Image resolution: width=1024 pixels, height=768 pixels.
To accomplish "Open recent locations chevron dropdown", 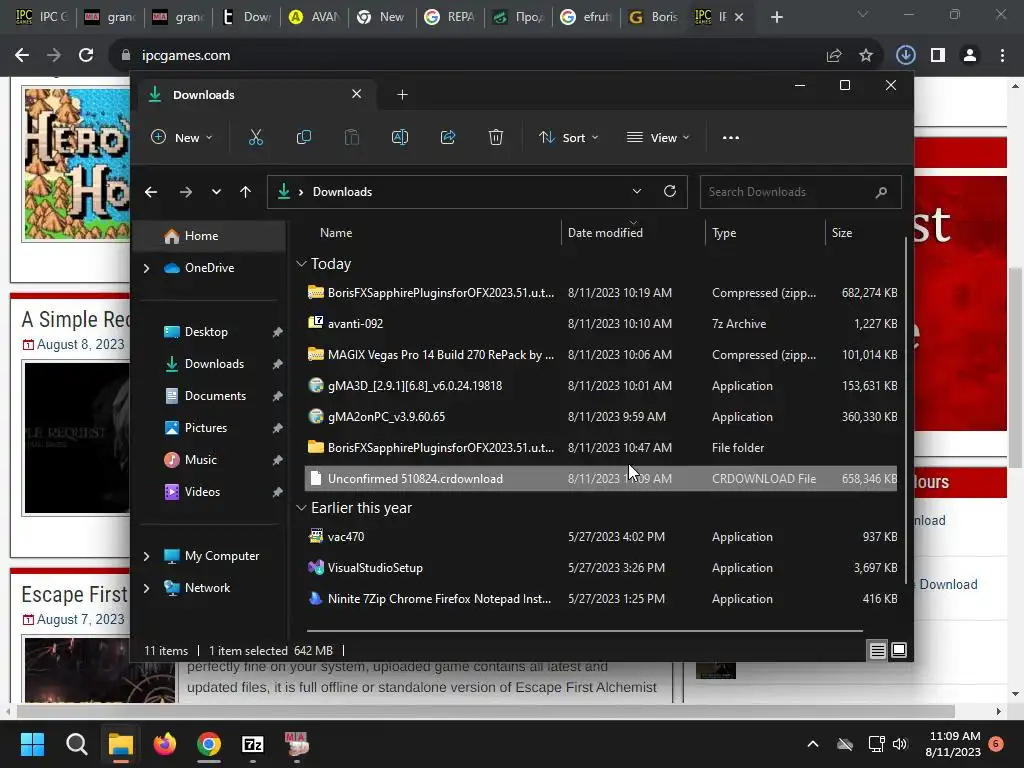I will click(216, 192).
